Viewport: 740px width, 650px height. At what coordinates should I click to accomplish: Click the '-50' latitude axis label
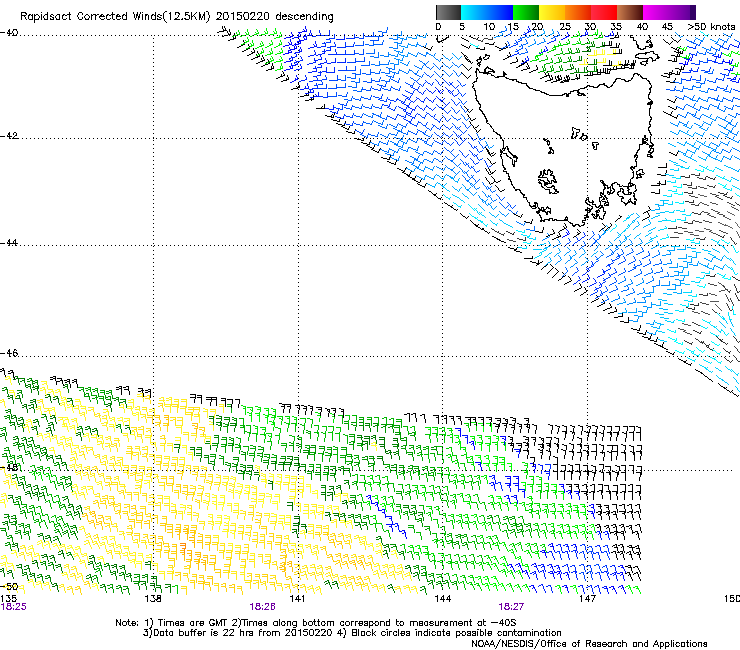tap(9, 587)
